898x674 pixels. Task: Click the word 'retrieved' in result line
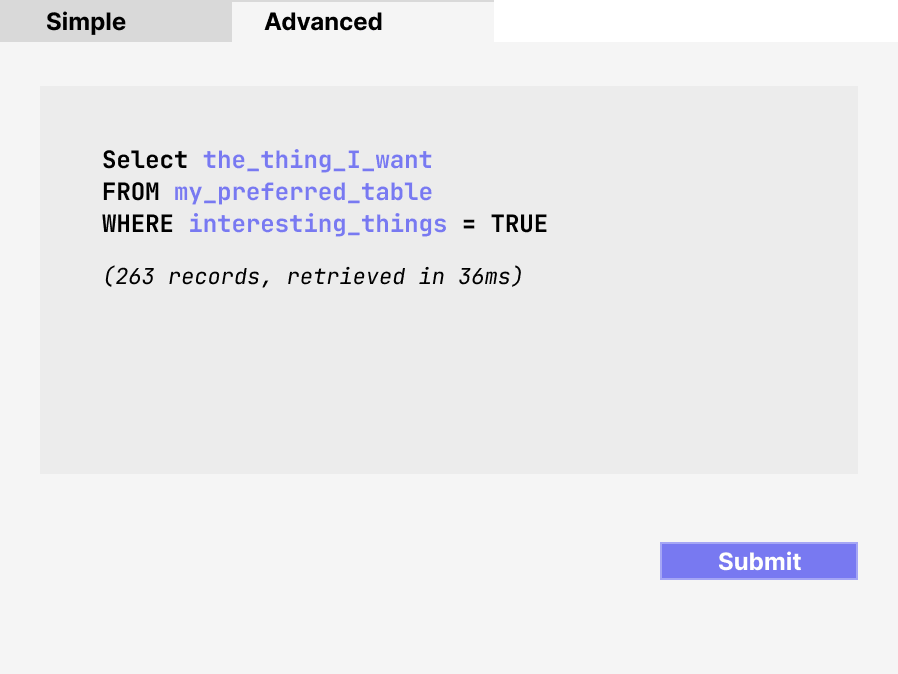click(345, 277)
